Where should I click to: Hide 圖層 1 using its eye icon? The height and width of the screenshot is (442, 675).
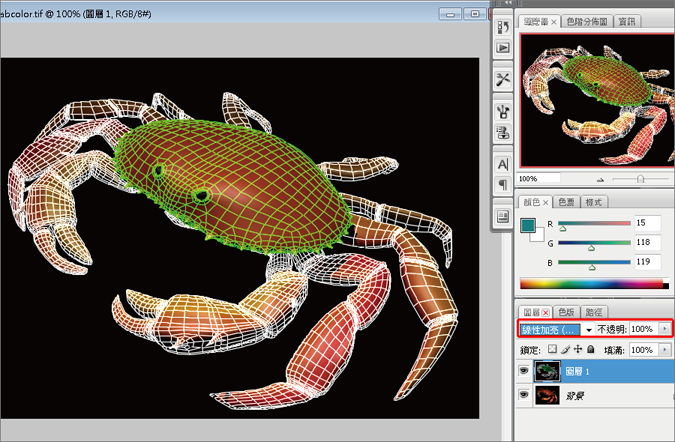click(x=524, y=371)
